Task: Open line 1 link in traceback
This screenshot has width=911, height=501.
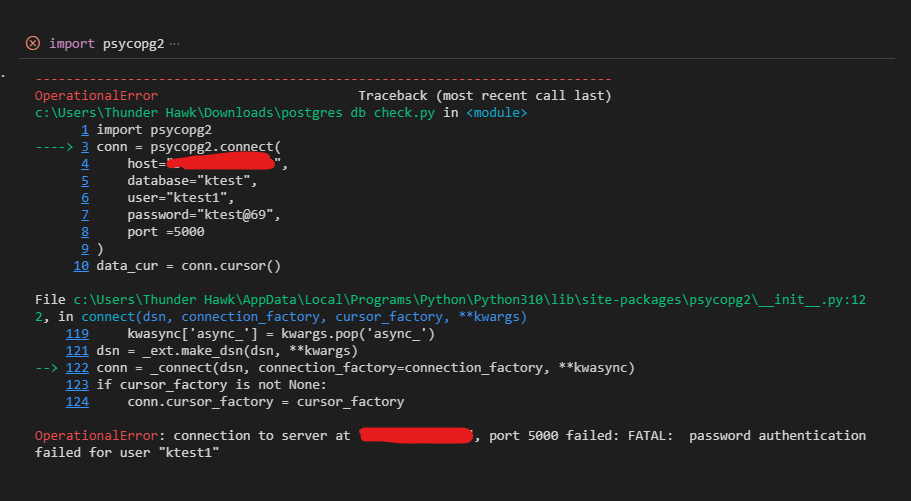Action: click(x=85, y=130)
